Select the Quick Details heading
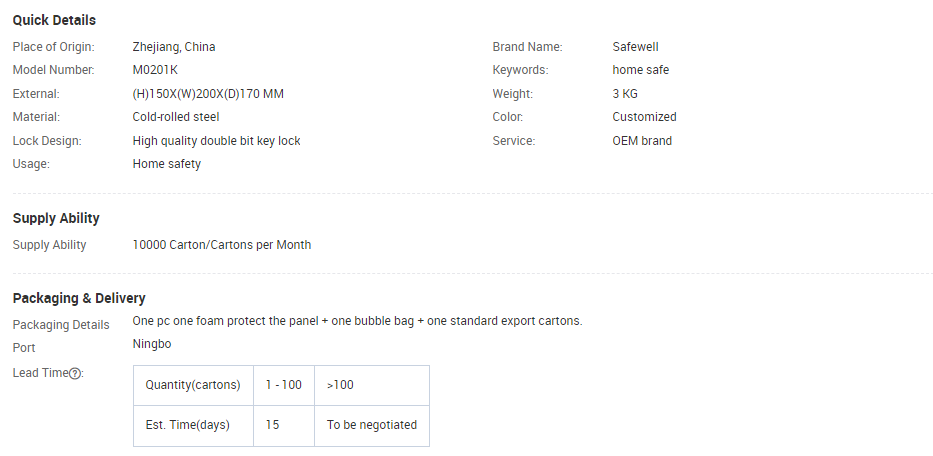This screenshot has width=933, height=456. pyautogui.click(x=54, y=20)
